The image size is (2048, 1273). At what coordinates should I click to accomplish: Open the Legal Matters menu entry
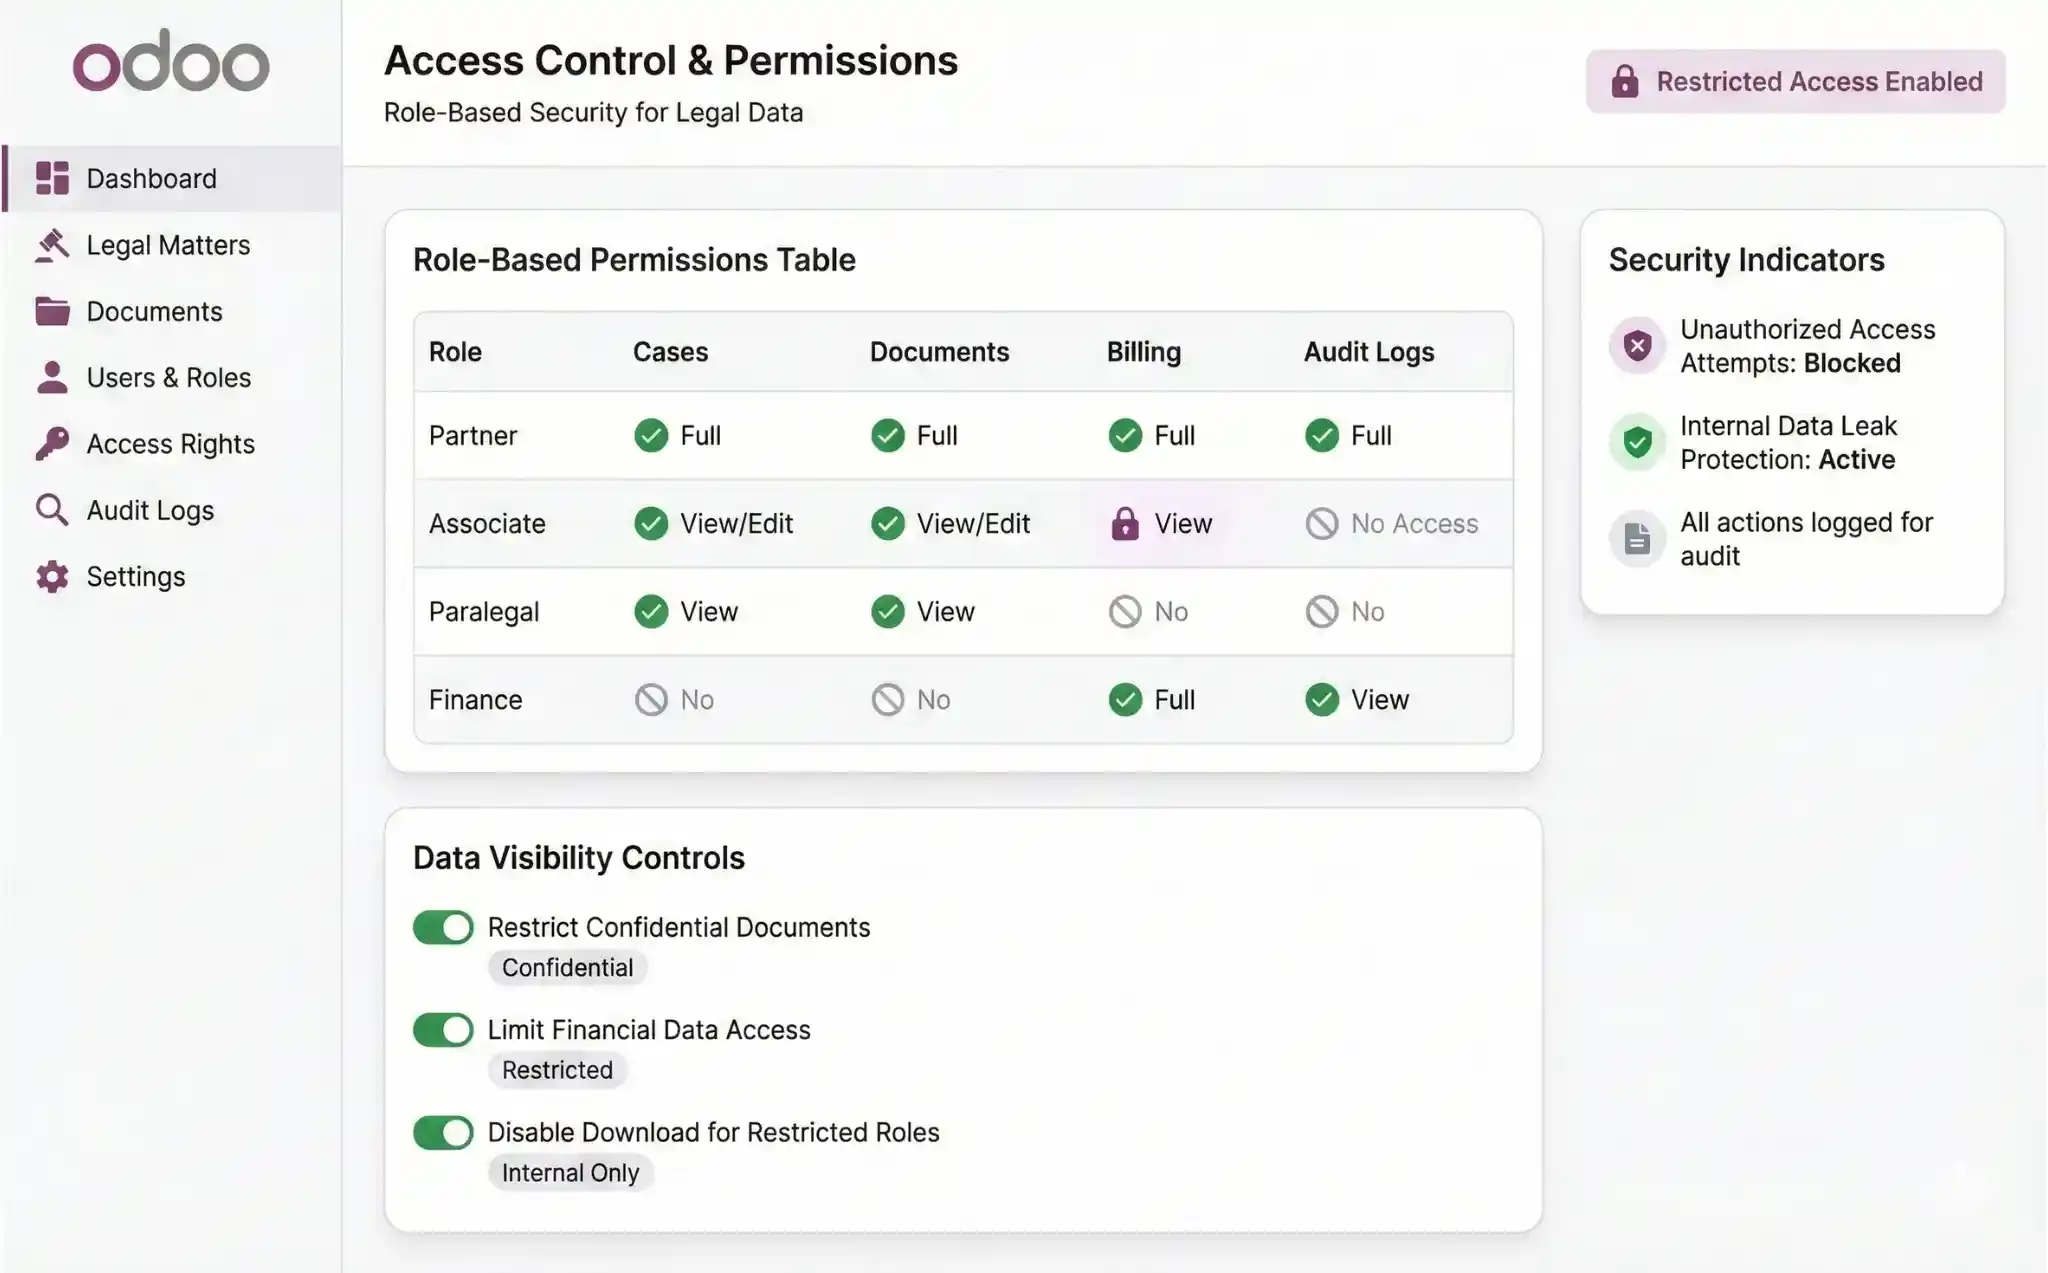coord(167,245)
